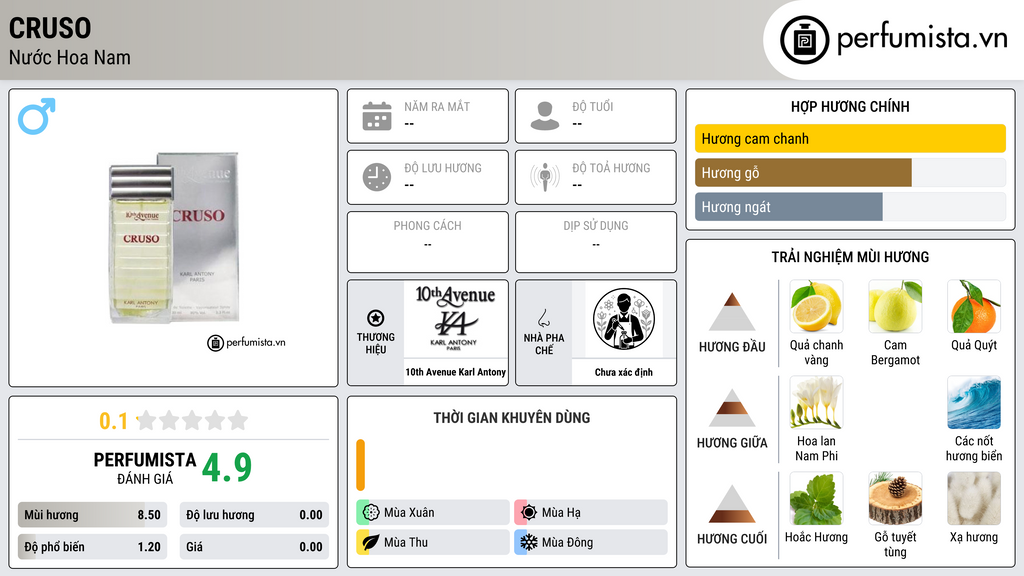Click the Hợp Hương Chính heading
Screen dimensions: 1024x576
[850, 106]
